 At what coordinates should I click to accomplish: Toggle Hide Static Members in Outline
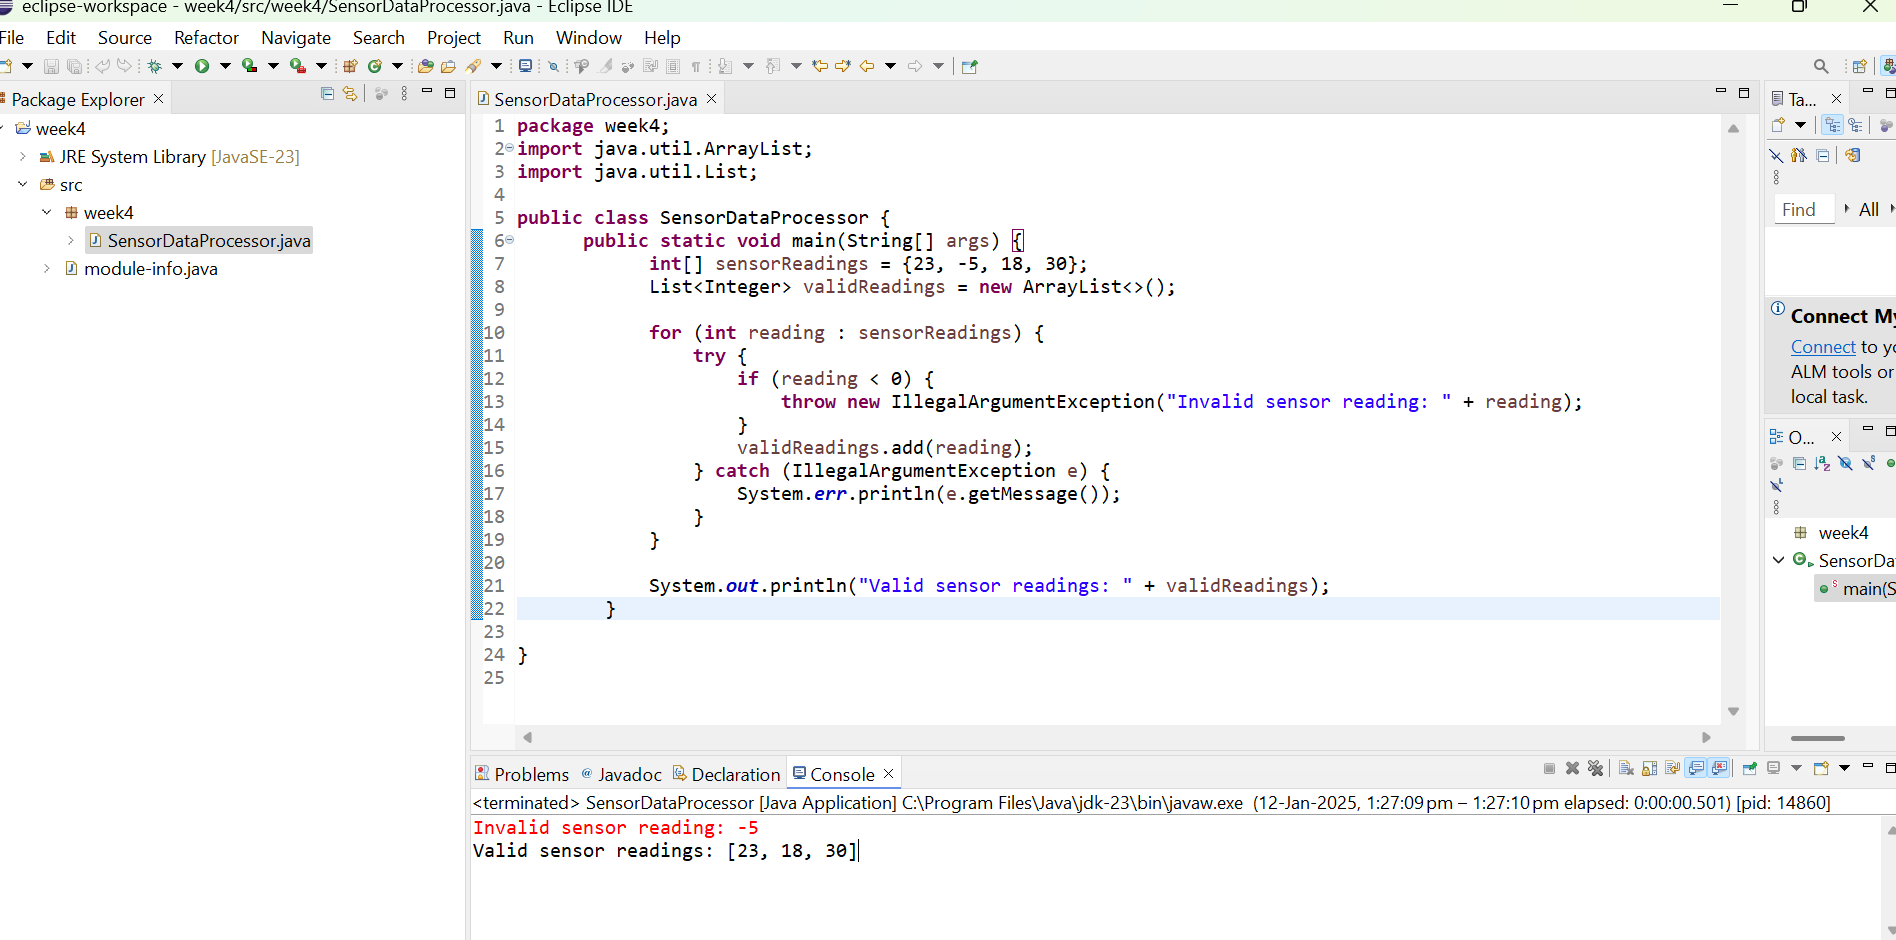pos(1868,463)
